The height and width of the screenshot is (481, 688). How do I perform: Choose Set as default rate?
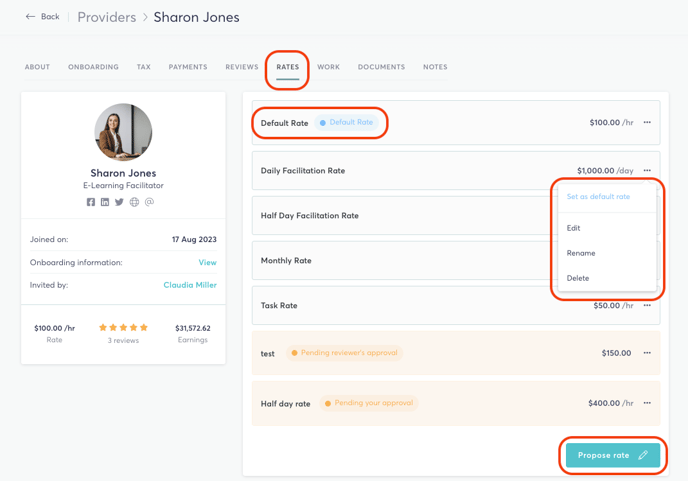pyautogui.click(x=598, y=197)
